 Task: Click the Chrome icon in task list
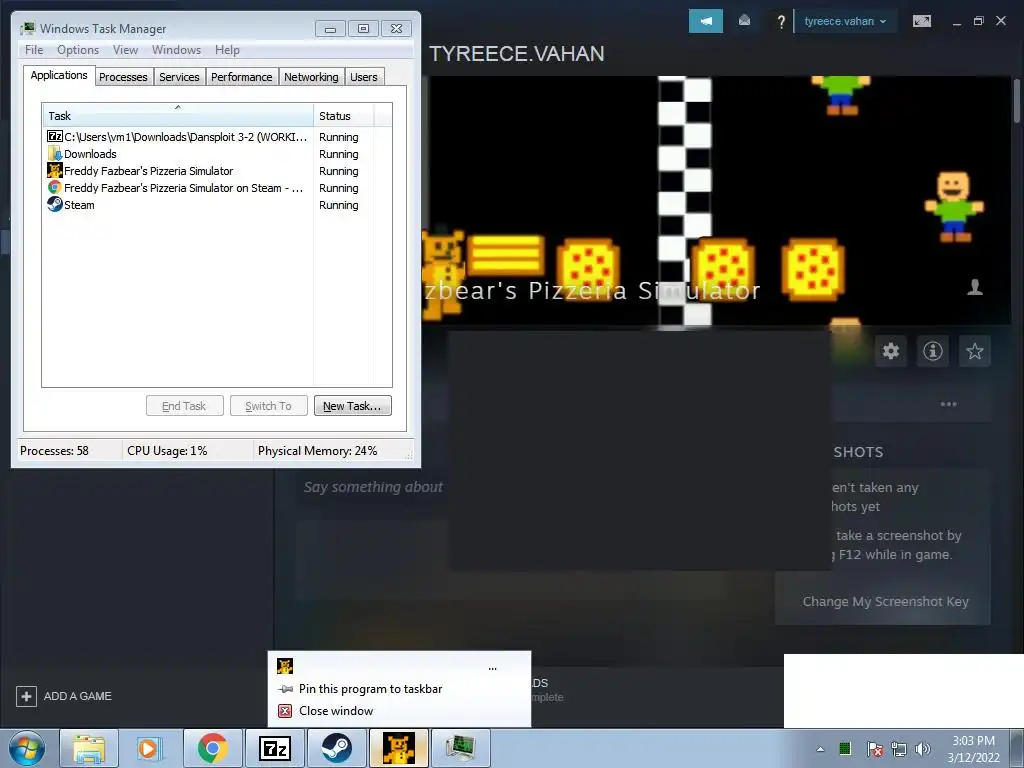tap(55, 187)
